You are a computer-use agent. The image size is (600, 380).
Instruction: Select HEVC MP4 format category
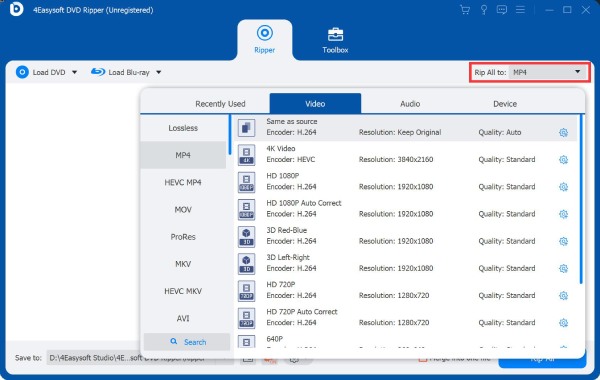click(183, 183)
